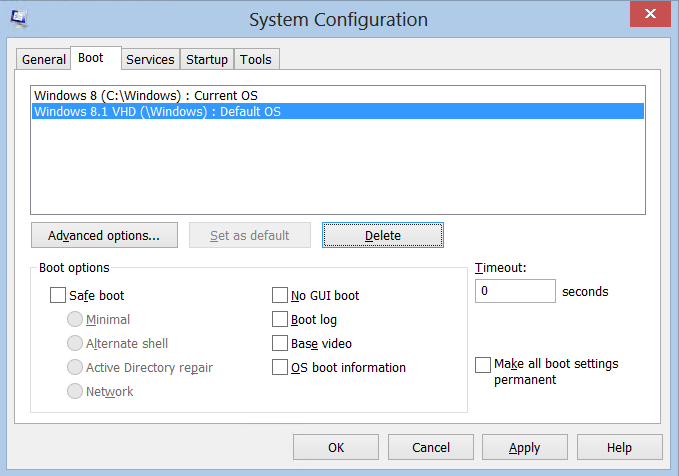Select the Windows 8.1 VHD boot entry
Viewport: 679px width, 476px height.
pyautogui.click(x=338, y=111)
